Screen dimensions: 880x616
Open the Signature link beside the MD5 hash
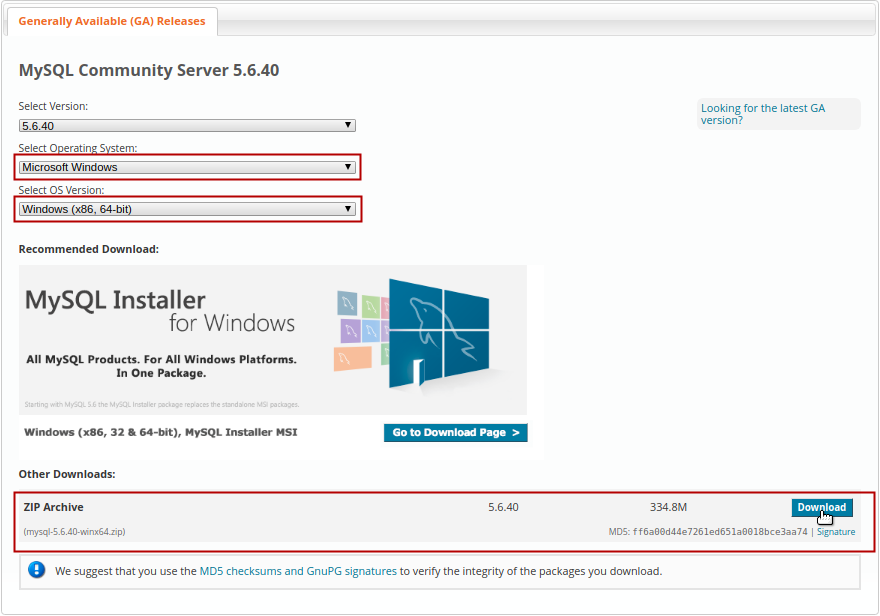(x=836, y=532)
